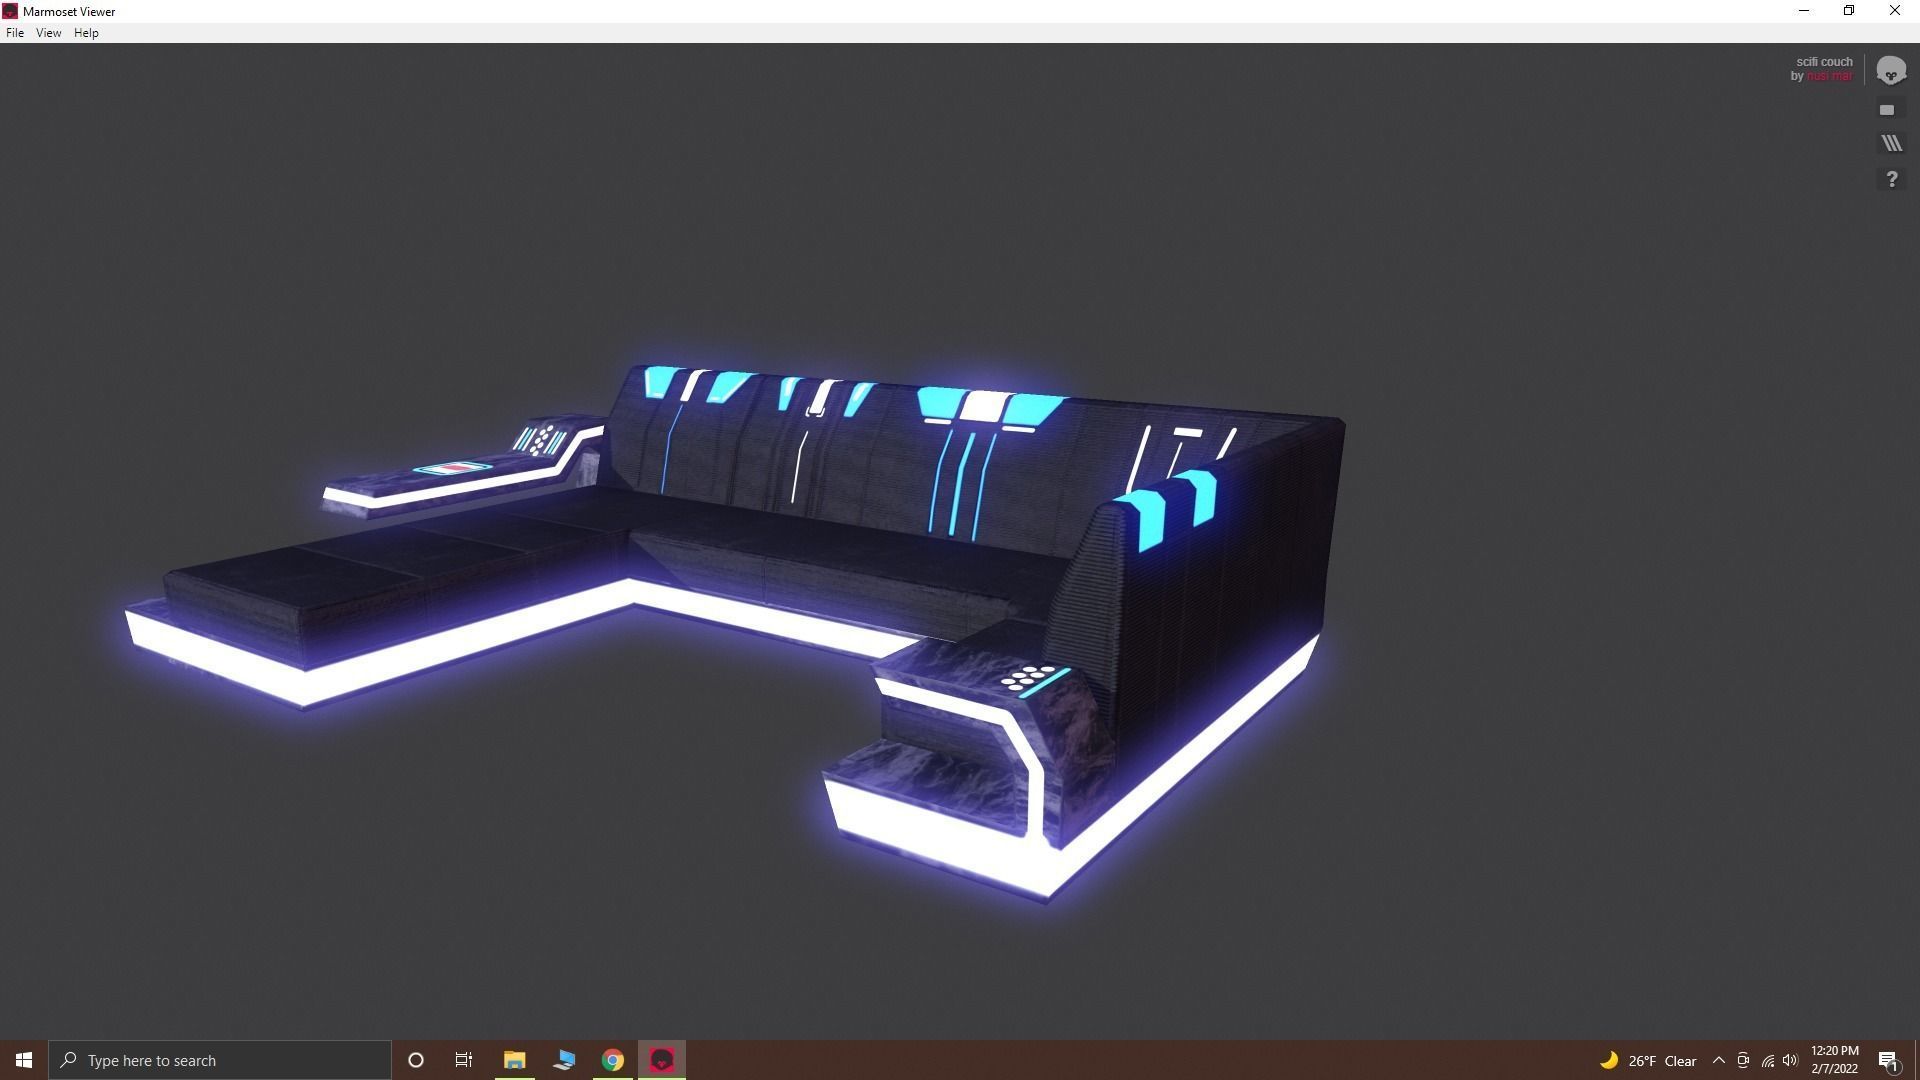Toggle fullscreen rectangle icon in viewer sidebar
Screen dimensions: 1920x1080
[1887, 110]
